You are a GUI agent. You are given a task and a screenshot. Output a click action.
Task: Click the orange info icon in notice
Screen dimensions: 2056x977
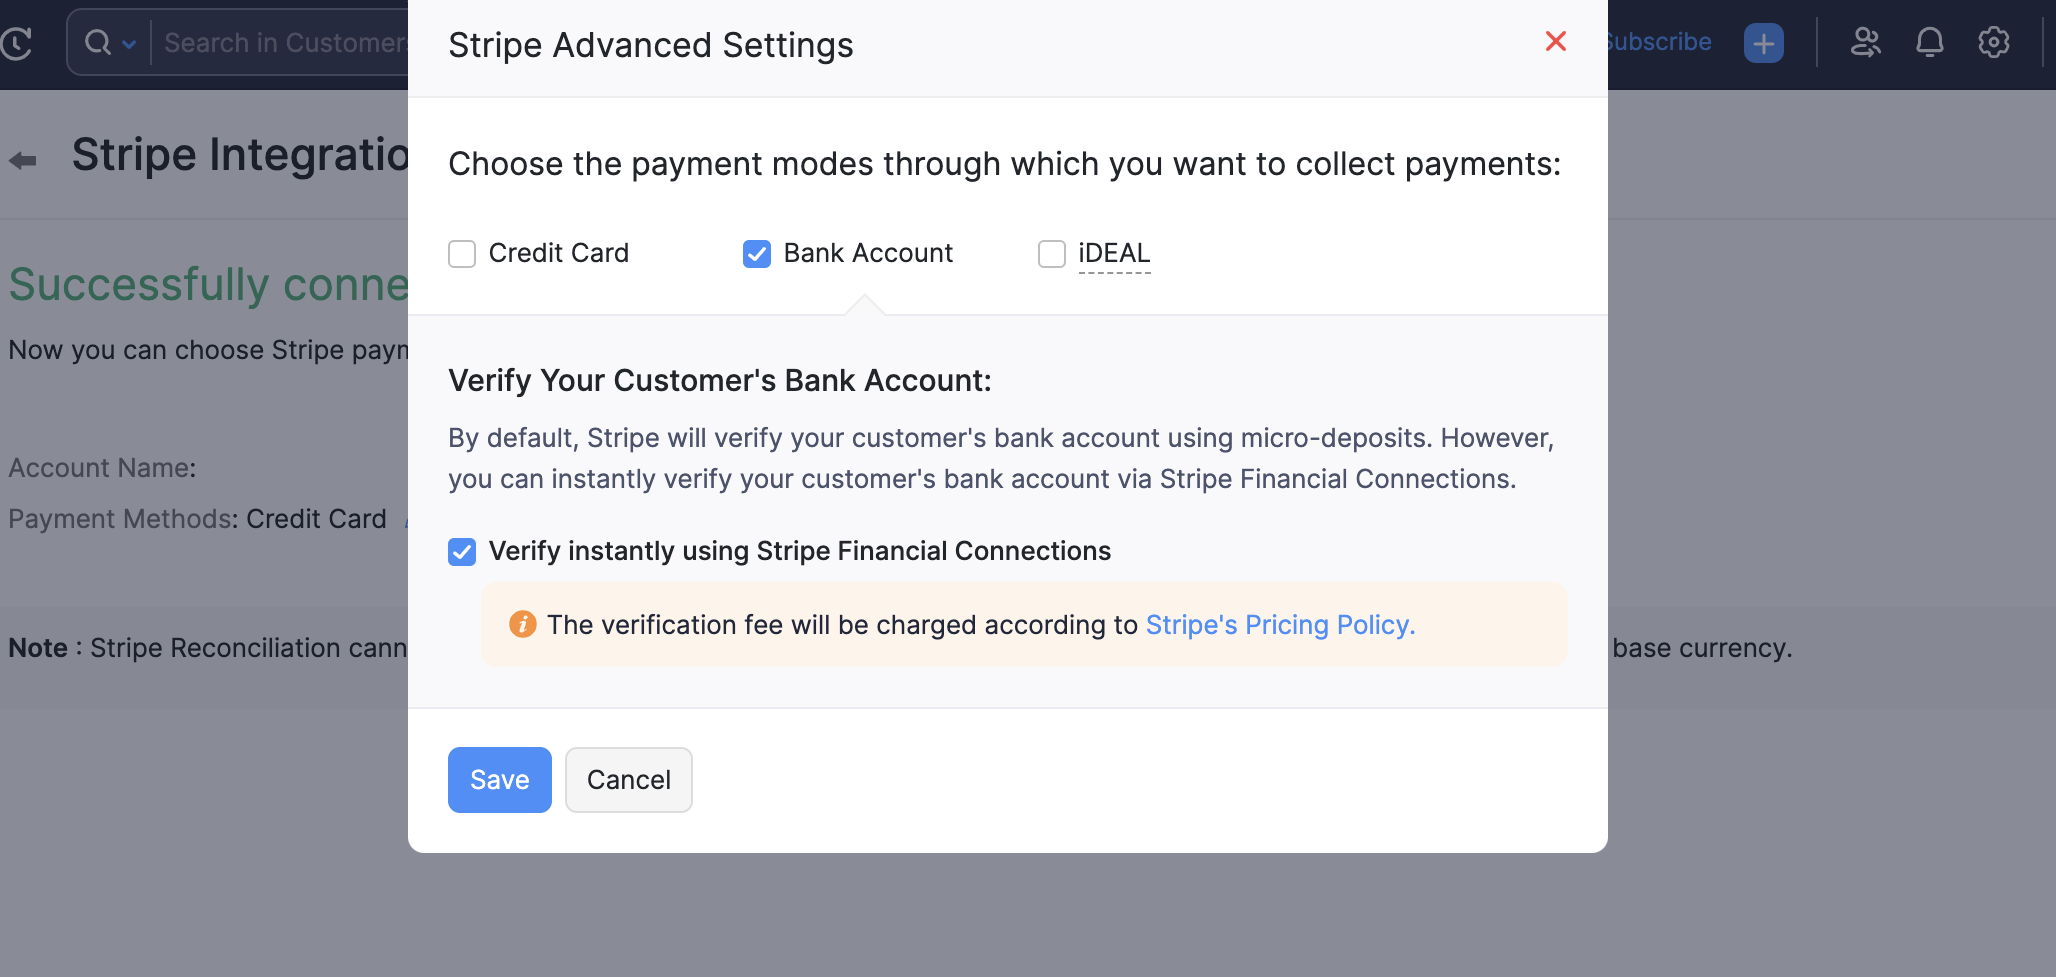tap(522, 624)
